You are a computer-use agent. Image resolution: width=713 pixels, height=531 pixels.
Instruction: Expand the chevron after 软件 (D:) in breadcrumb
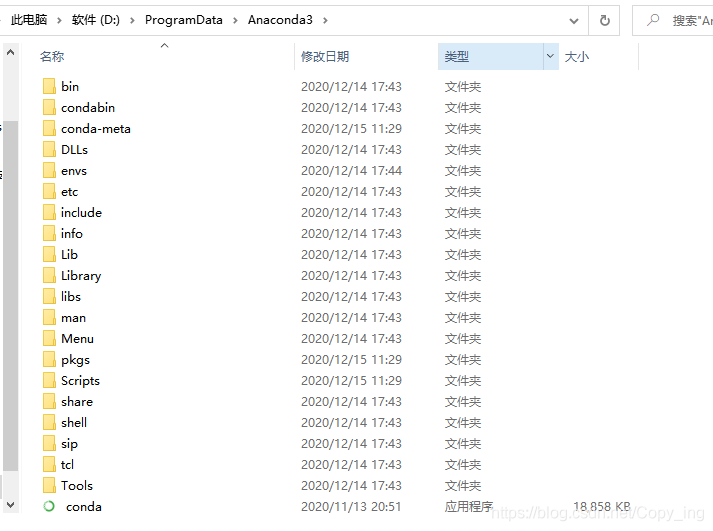(132, 20)
